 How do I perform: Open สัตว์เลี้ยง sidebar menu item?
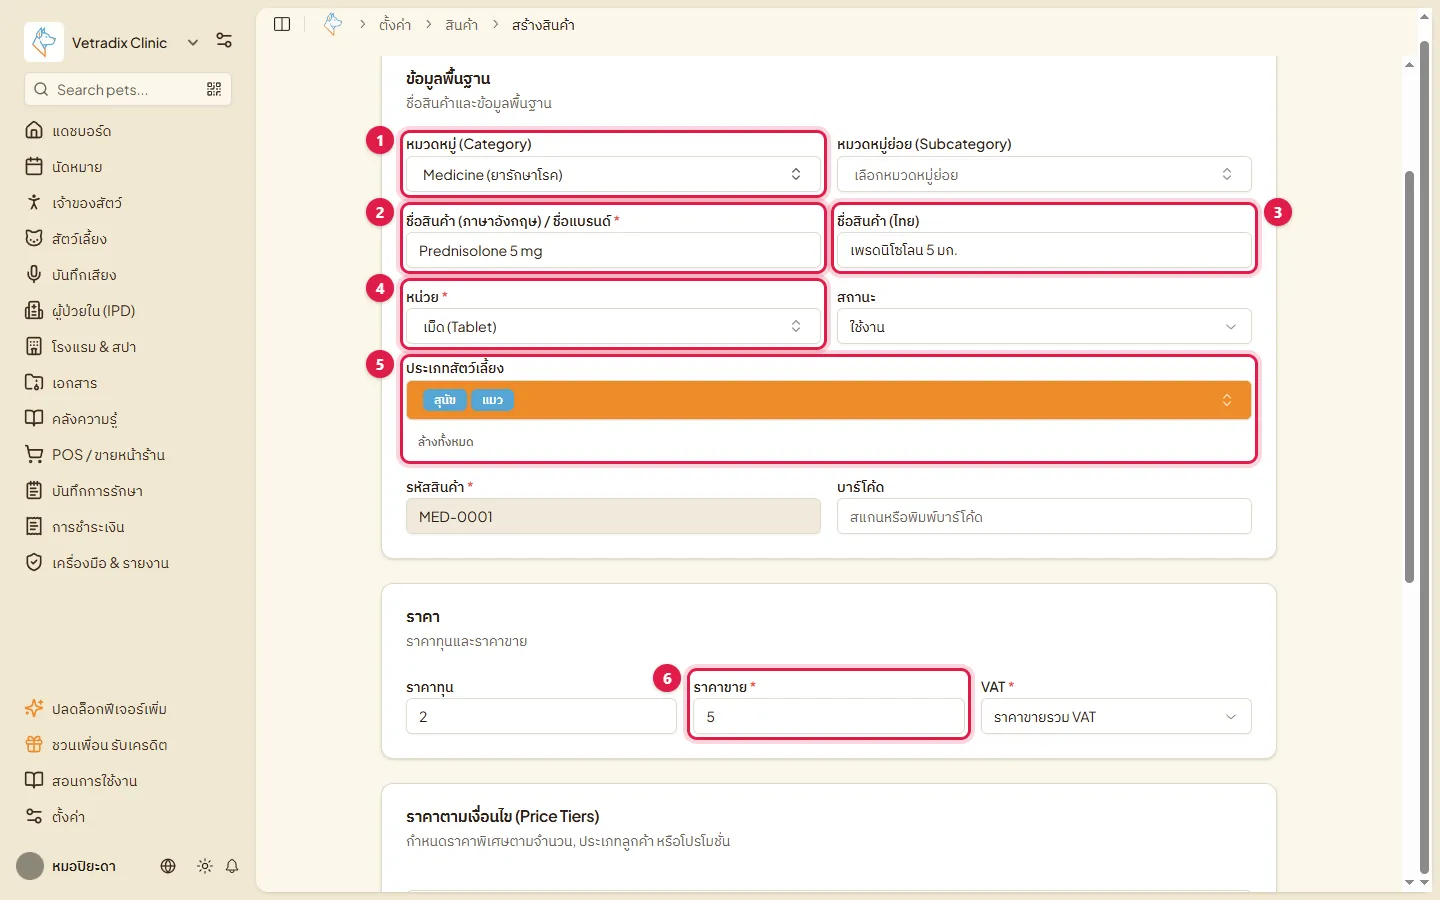[x=79, y=239]
